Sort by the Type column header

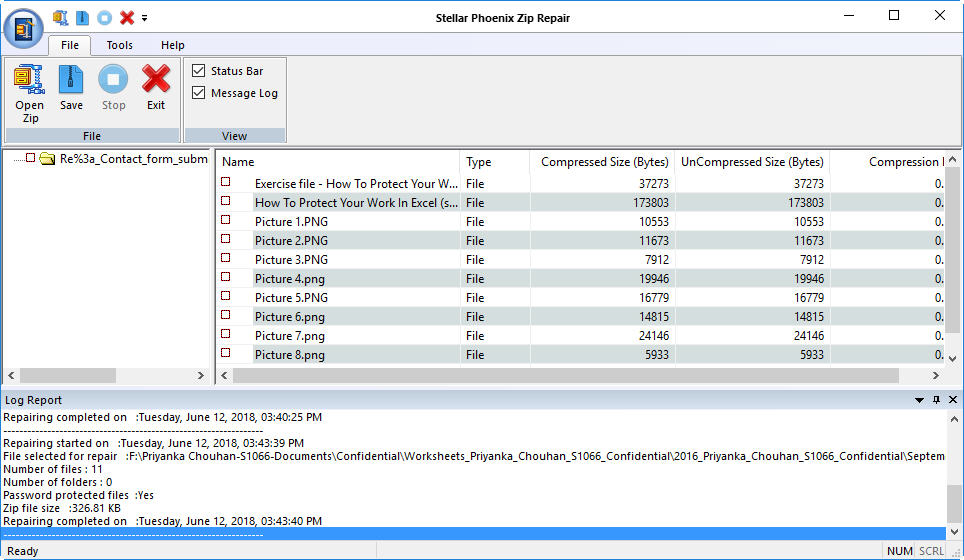(x=494, y=162)
